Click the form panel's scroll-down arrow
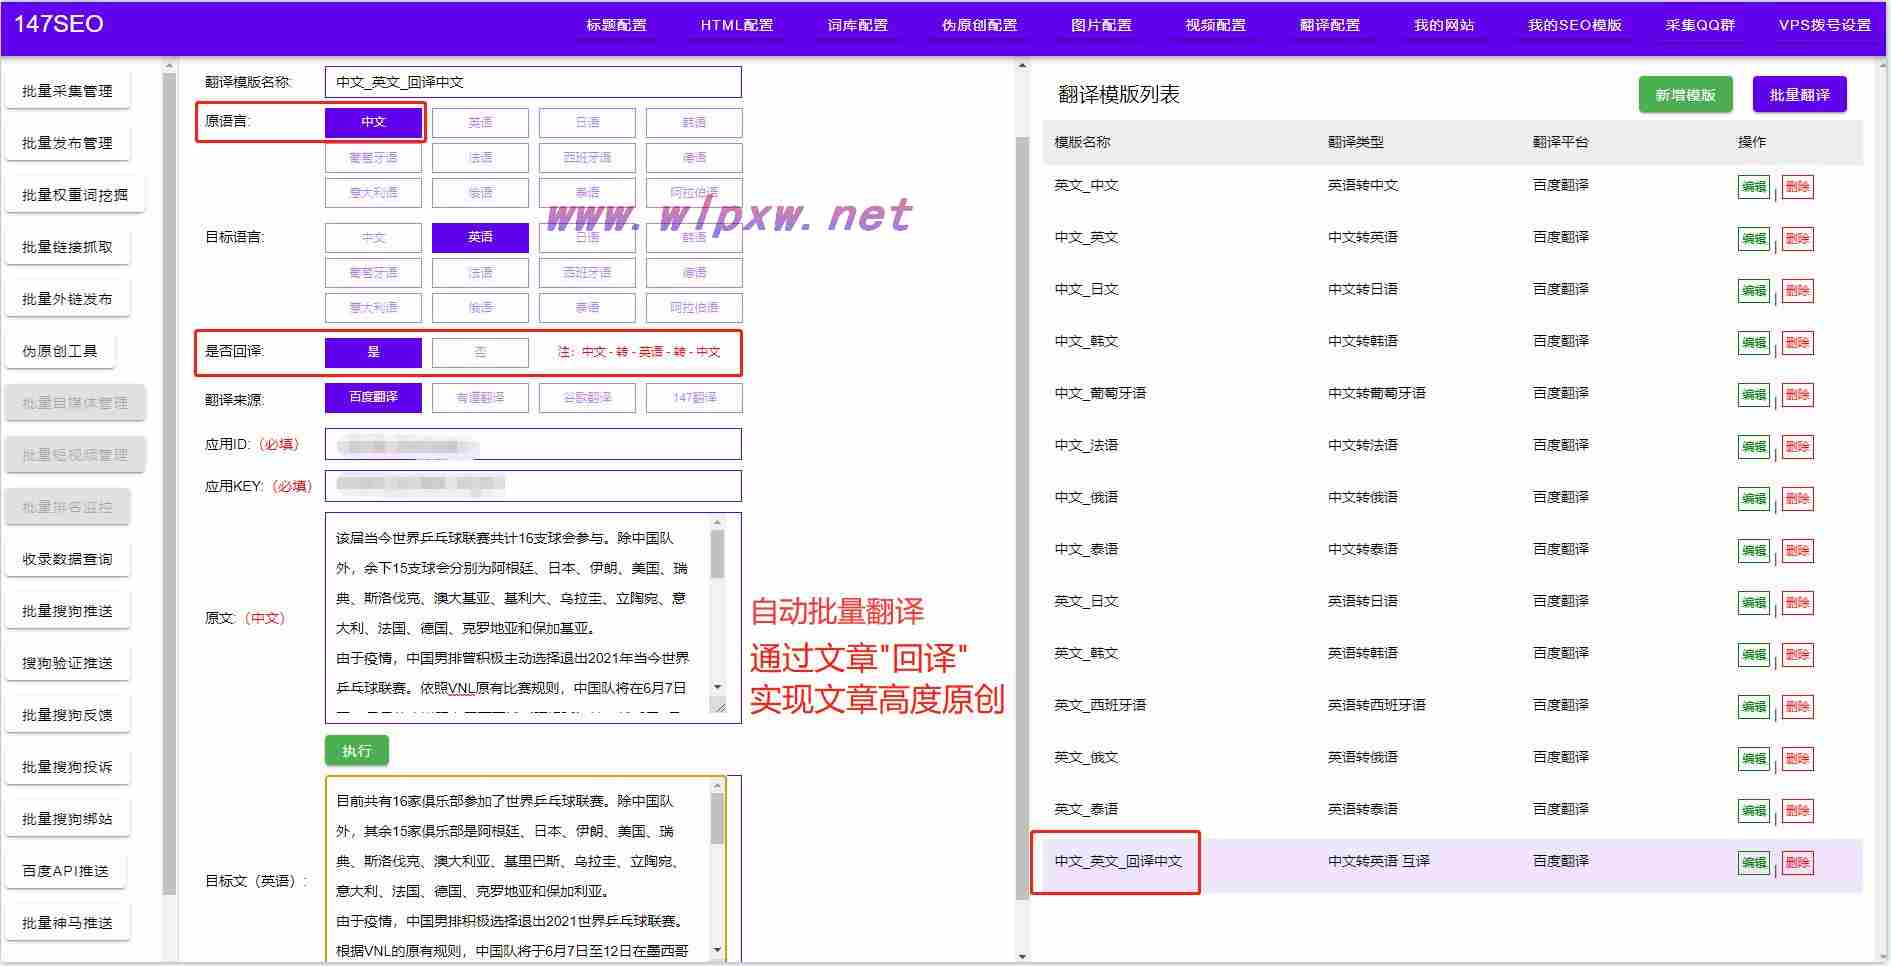 pyautogui.click(x=1022, y=957)
